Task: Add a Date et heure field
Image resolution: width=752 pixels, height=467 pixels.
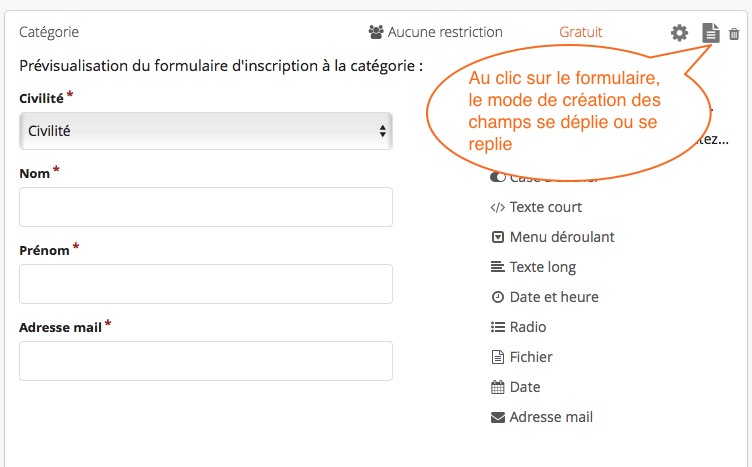Action: coord(544,297)
